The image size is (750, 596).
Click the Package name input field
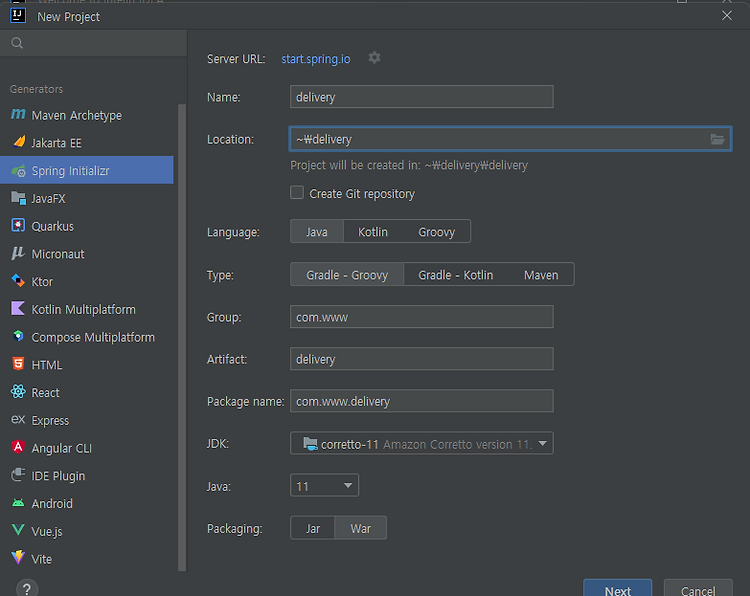(x=422, y=401)
